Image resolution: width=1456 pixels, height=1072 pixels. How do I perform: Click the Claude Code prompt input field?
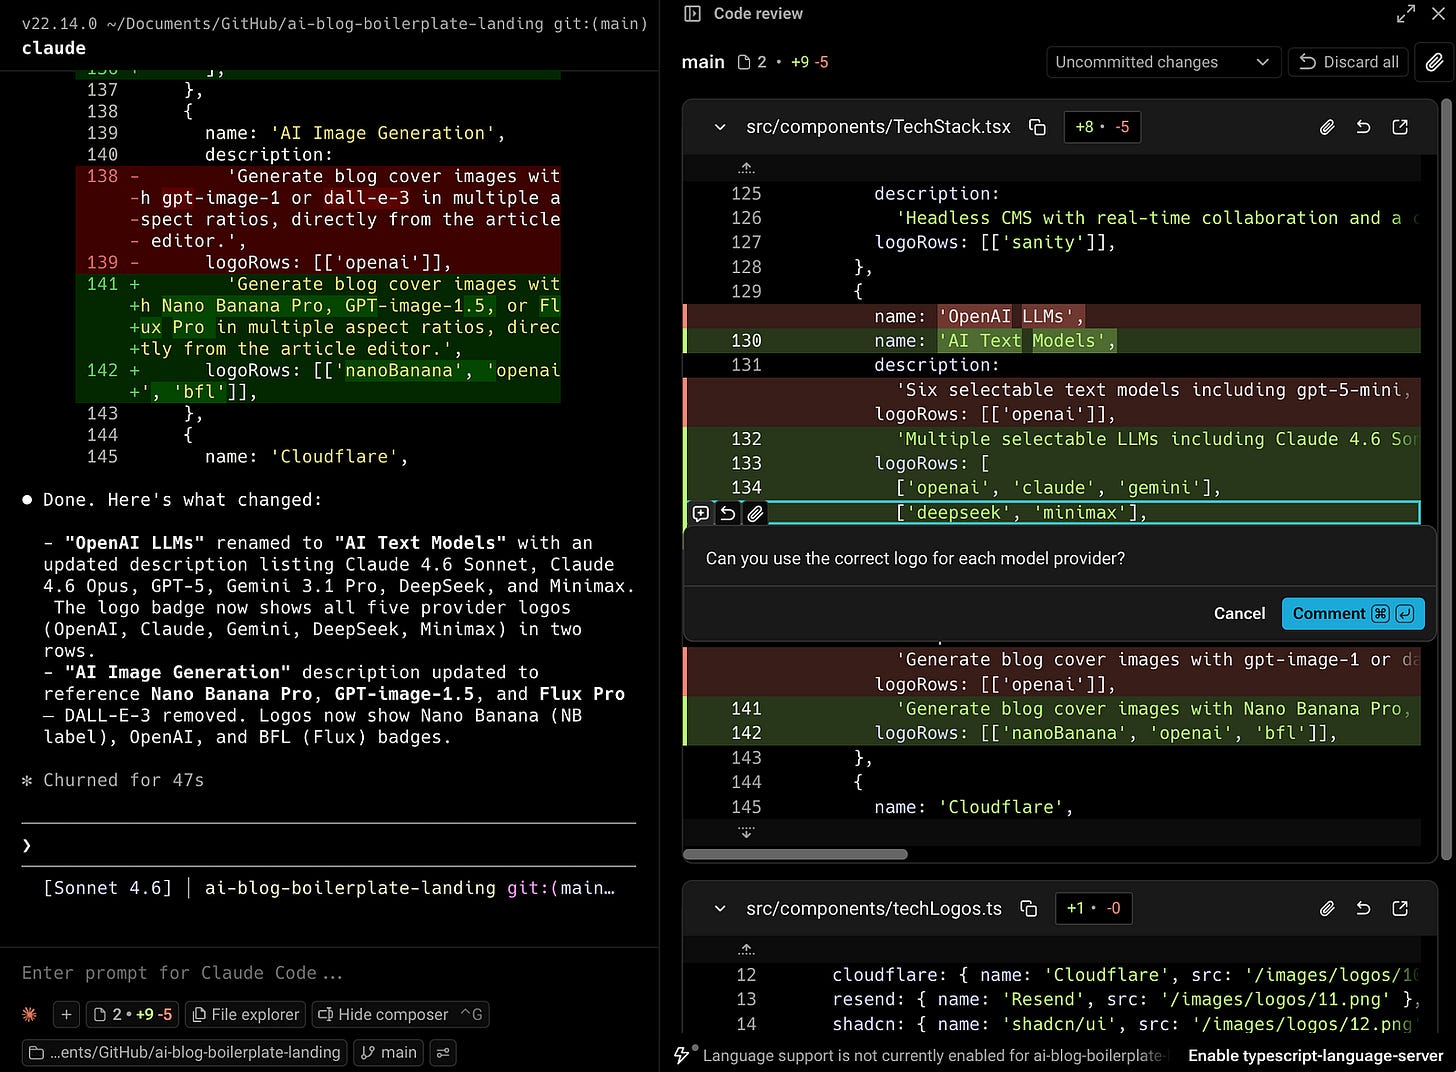[300, 972]
